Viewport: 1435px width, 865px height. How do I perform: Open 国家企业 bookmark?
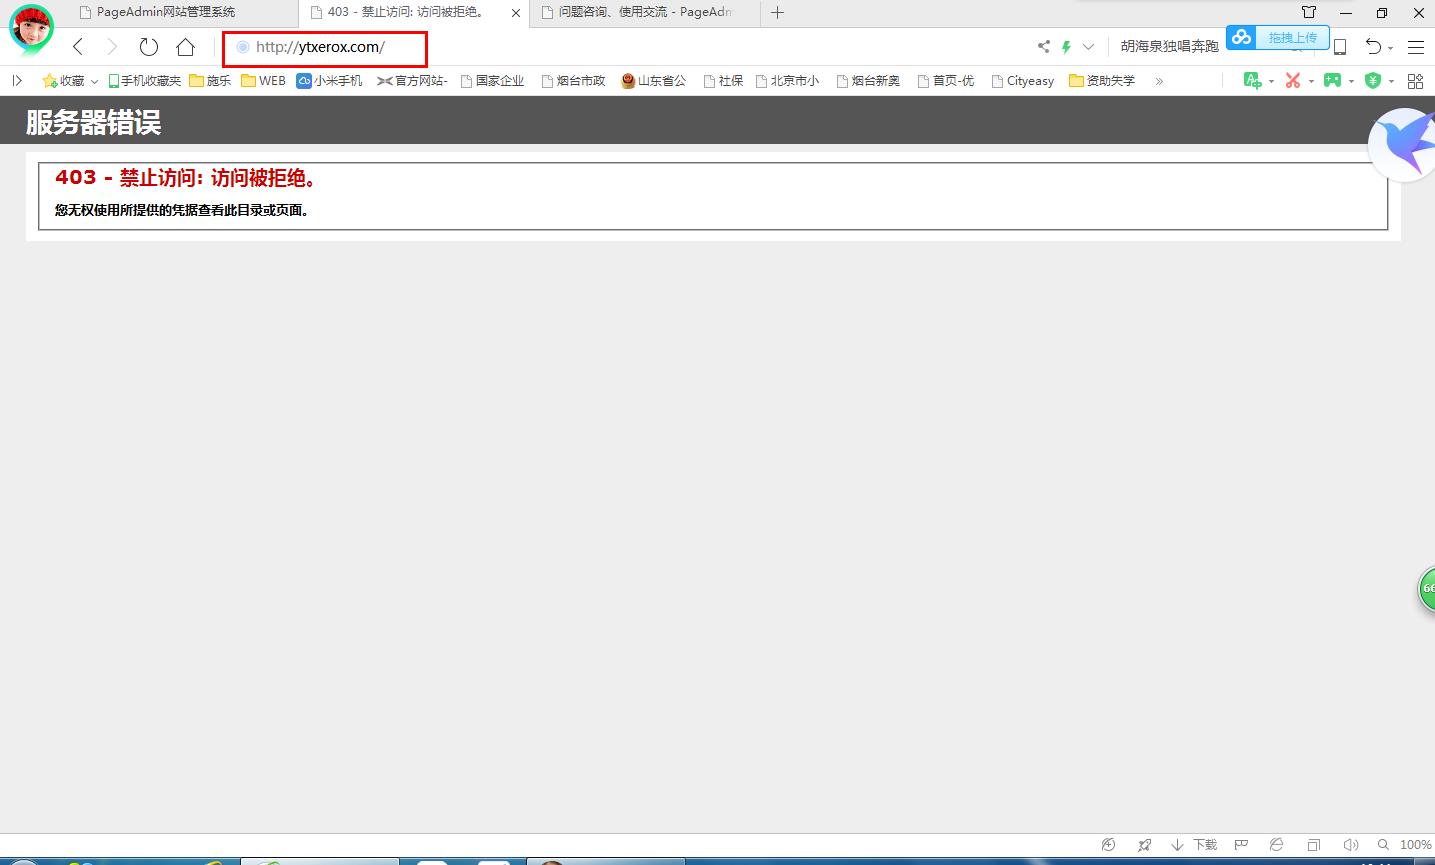coord(492,81)
